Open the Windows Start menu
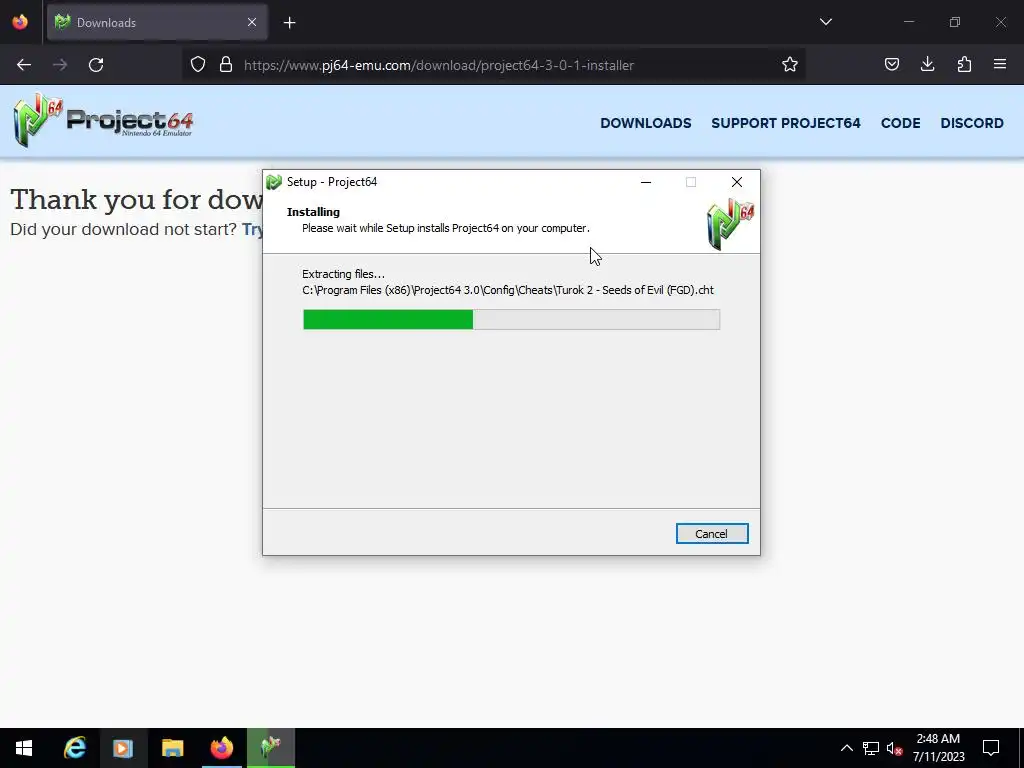Screen dimensions: 1024x768 pyautogui.click(x=24, y=748)
